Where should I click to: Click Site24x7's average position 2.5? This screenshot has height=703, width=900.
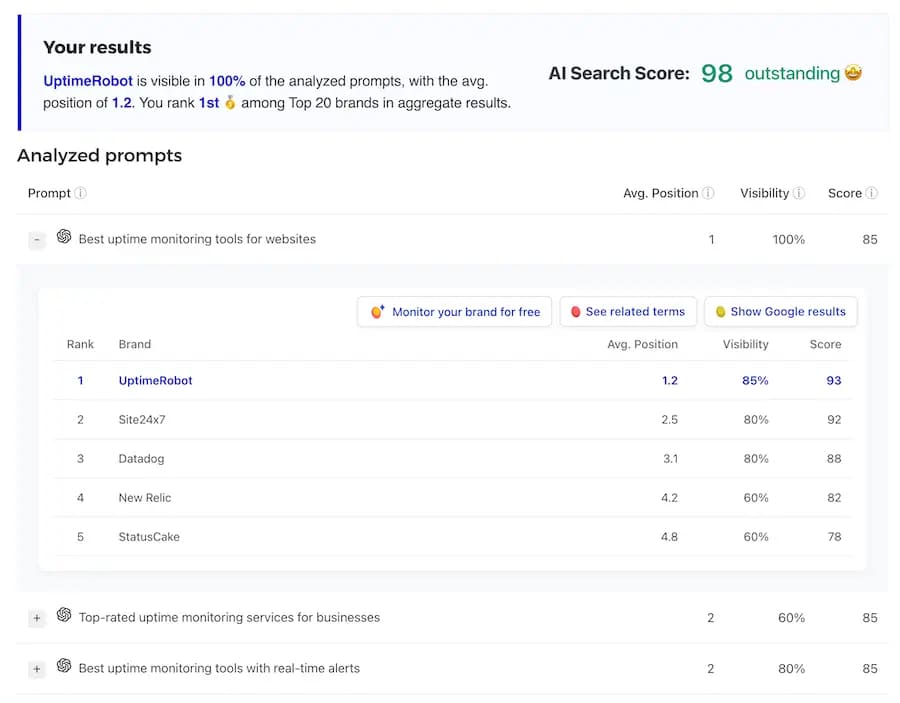(669, 420)
